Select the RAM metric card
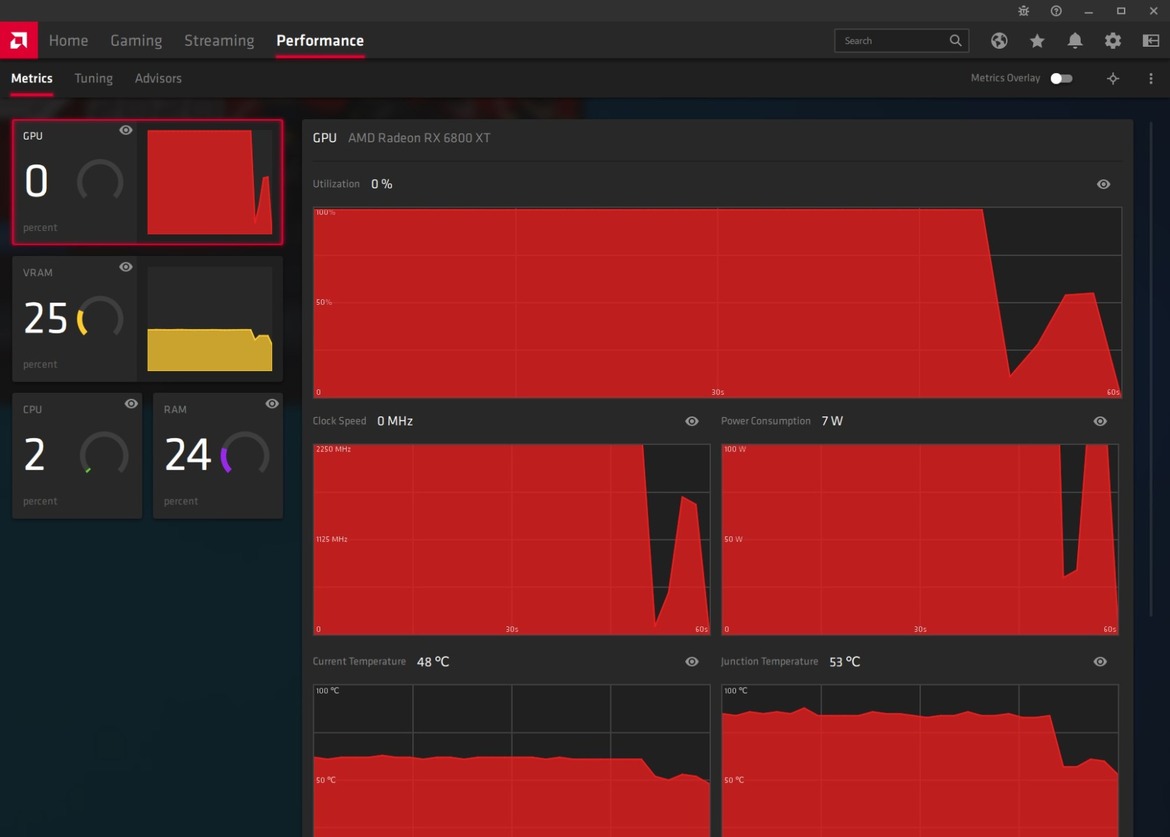The width and height of the screenshot is (1170, 837). [218, 456]
